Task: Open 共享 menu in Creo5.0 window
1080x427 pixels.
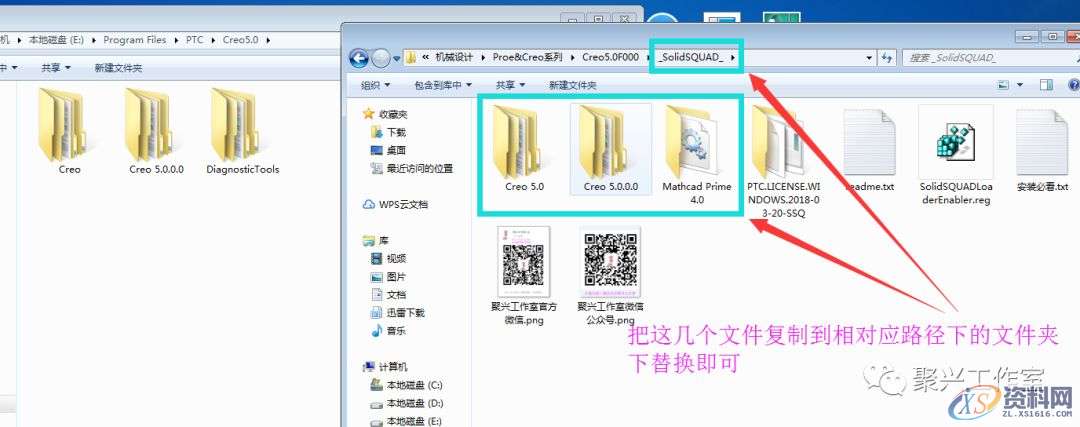Action: 55,67
